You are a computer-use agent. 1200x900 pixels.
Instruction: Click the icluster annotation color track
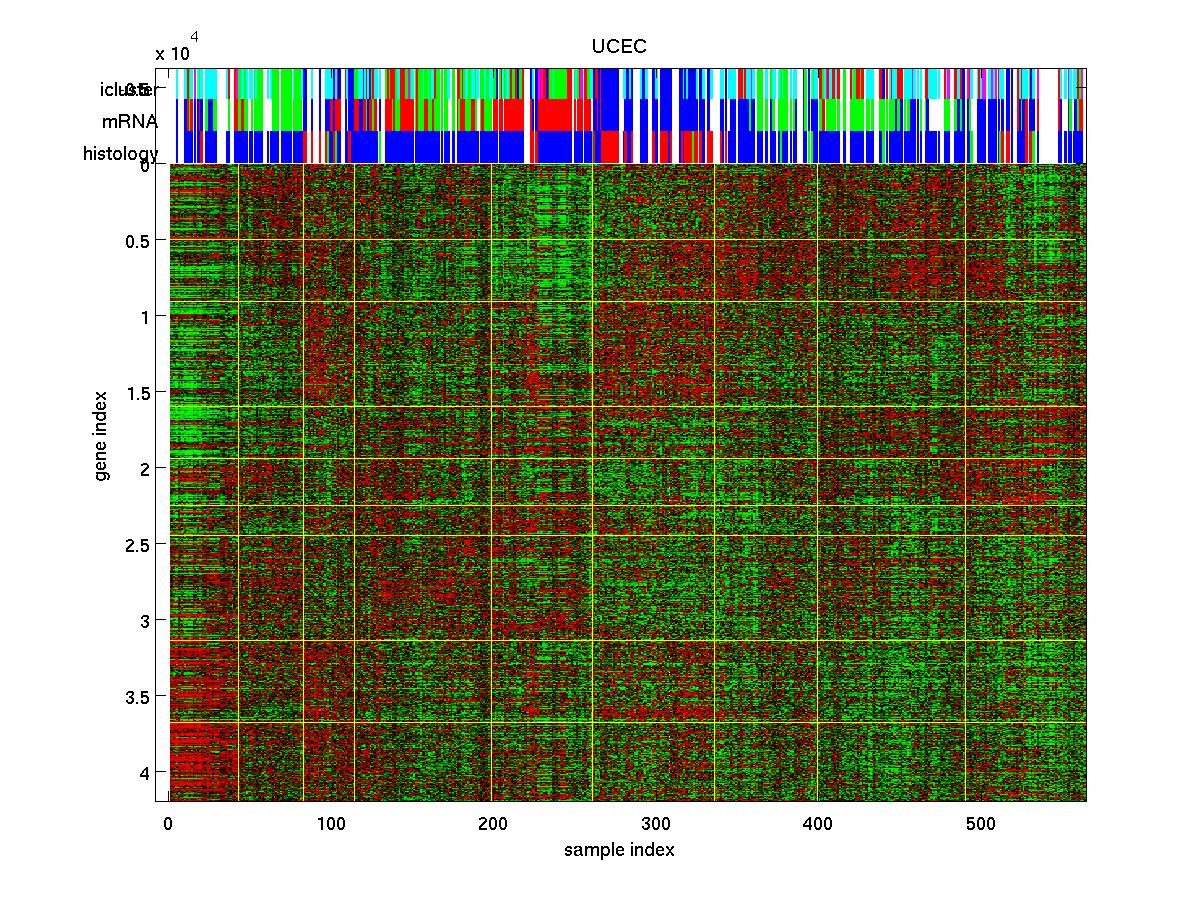point(627,84)
